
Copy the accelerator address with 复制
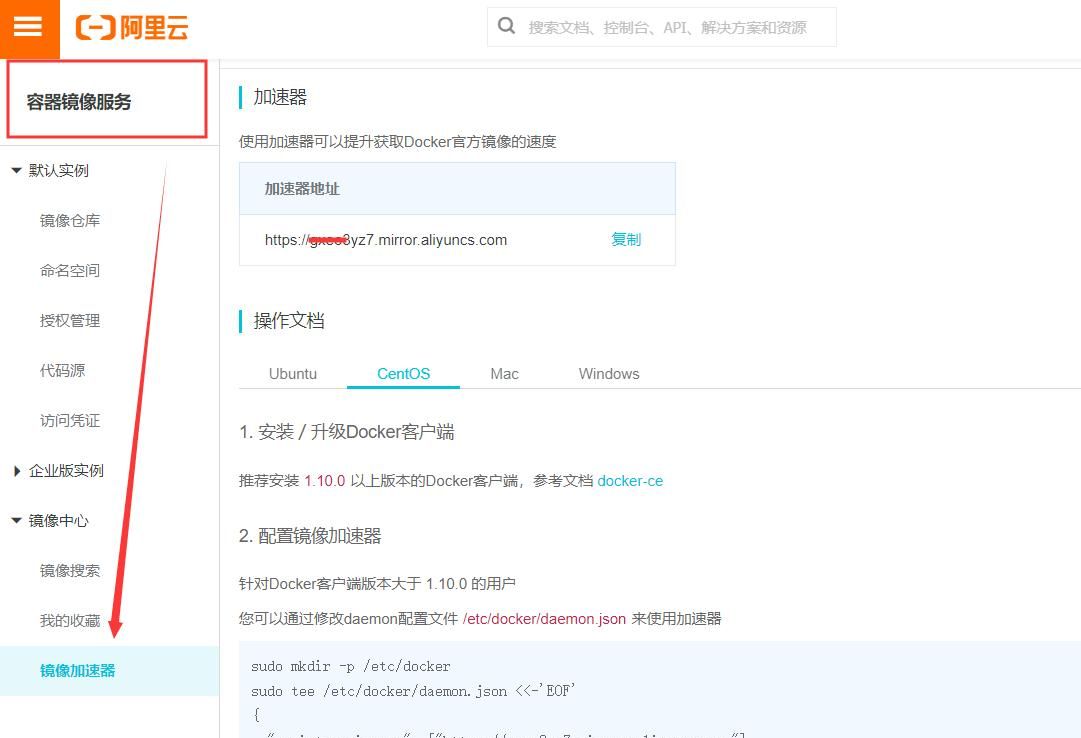coord(626,240)
